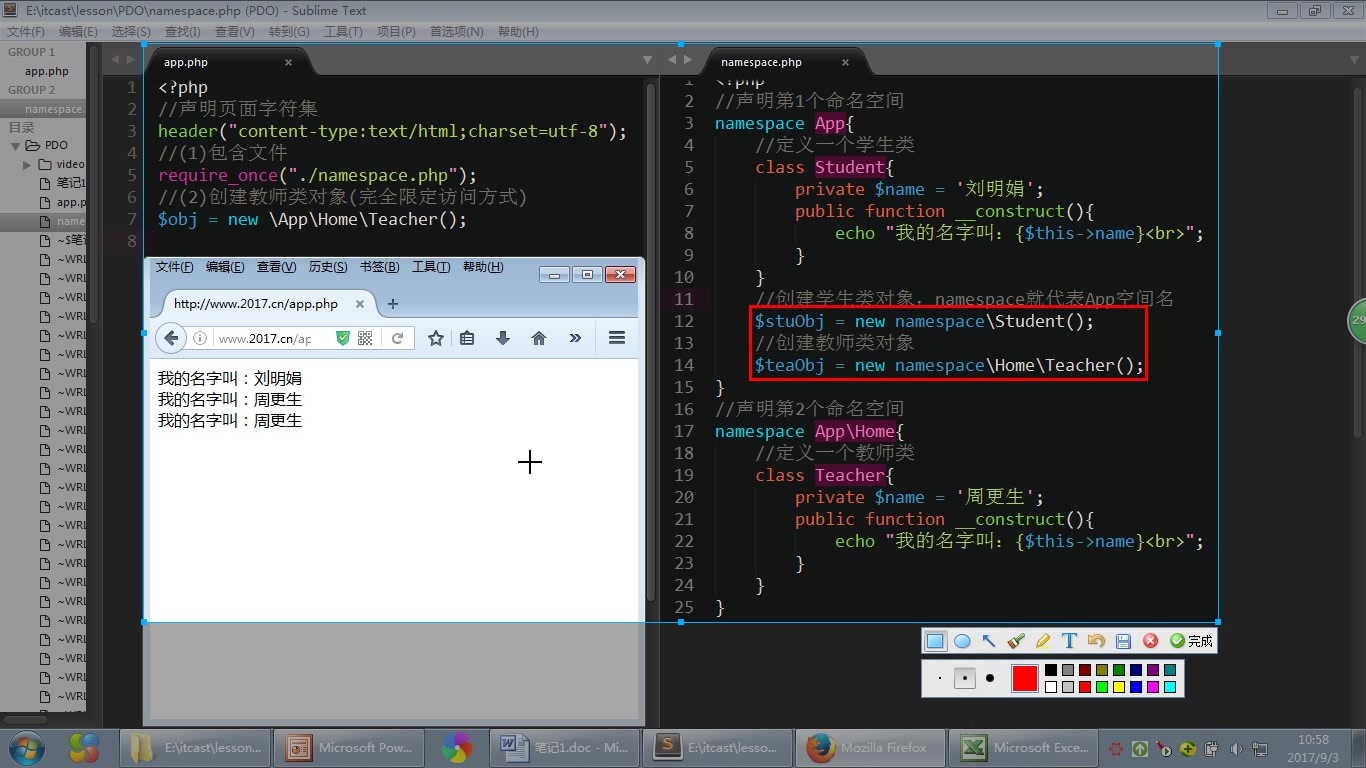1366x768 pixels.
Task: Open Sublime Text 项目(P) menu
Action: pyautogui.click(x=396, y=31)
